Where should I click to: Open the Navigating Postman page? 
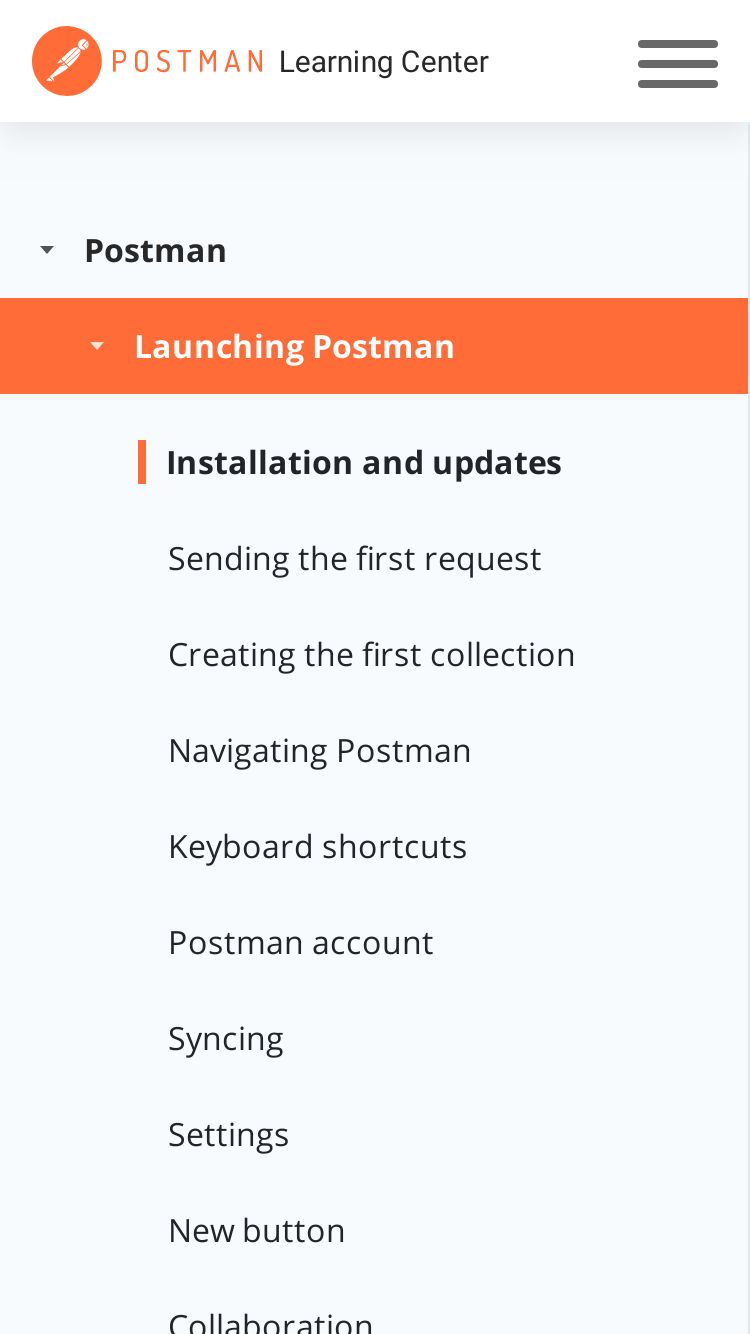pos(320,750)
